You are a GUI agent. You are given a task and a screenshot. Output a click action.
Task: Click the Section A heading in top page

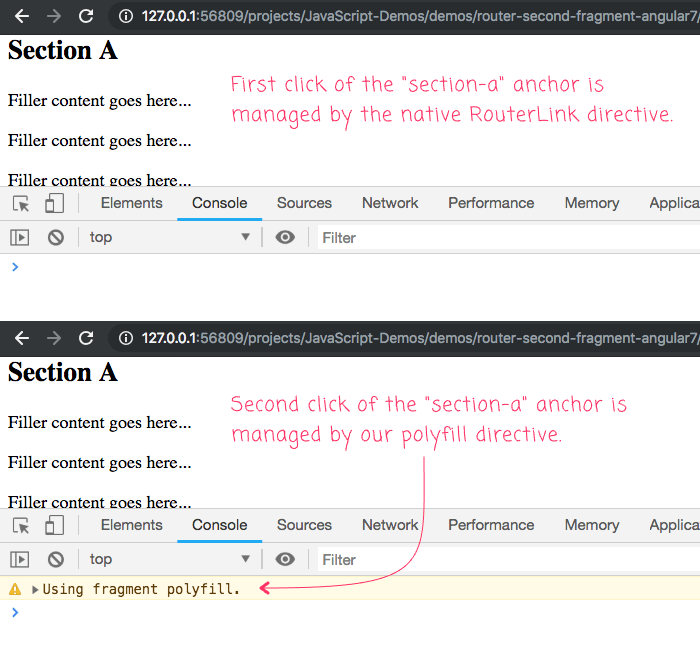coord(63,50)
